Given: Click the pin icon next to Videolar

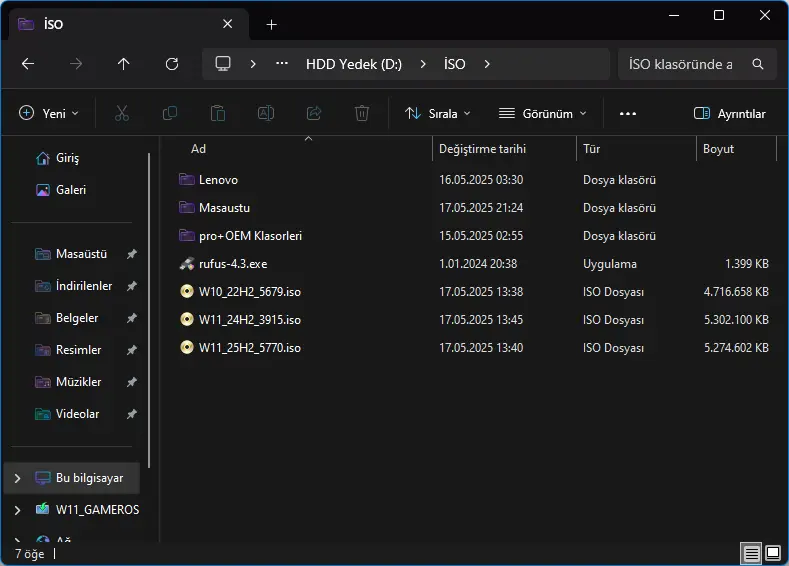Looking at the screenshot, I should pyautogui.click(x=131, y=414).
